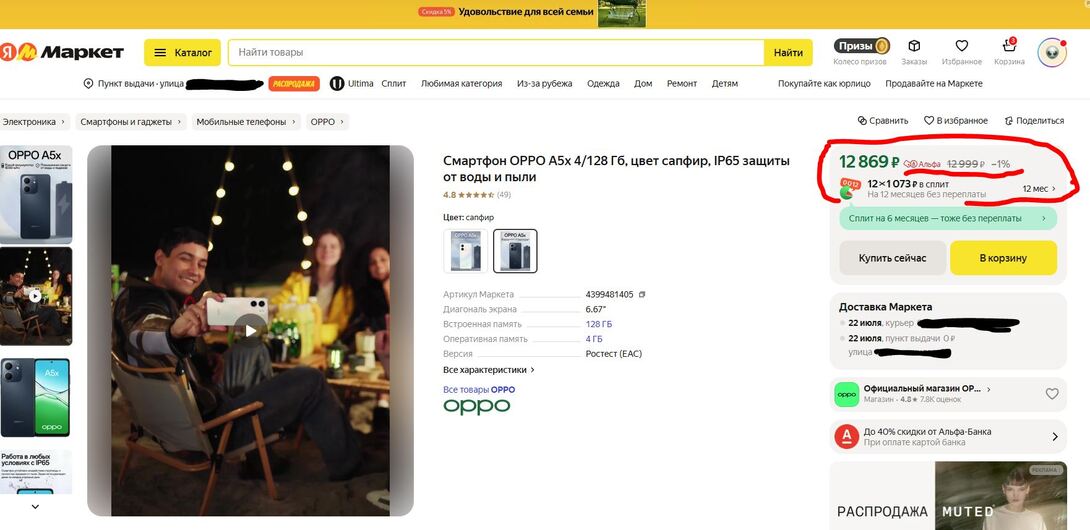1090x530 pixels.
Task: Open the Заказы orders icon
Action: 914,47
